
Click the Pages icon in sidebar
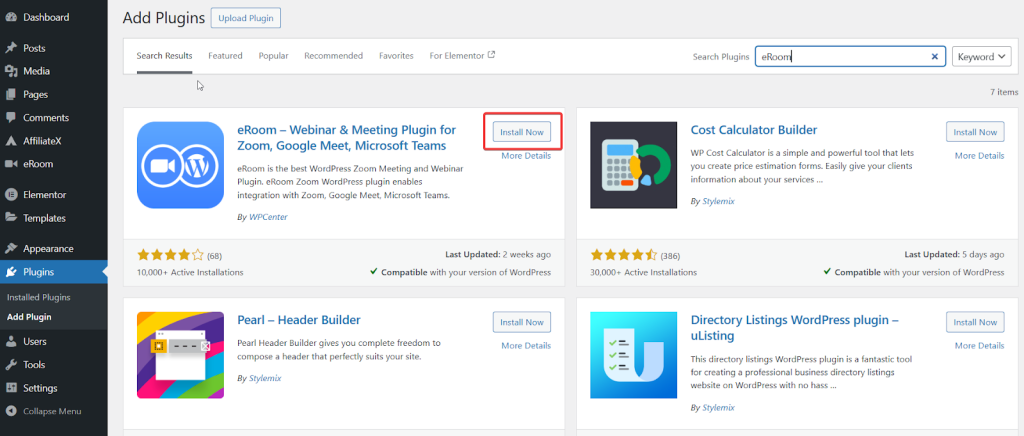coord(10,95)
